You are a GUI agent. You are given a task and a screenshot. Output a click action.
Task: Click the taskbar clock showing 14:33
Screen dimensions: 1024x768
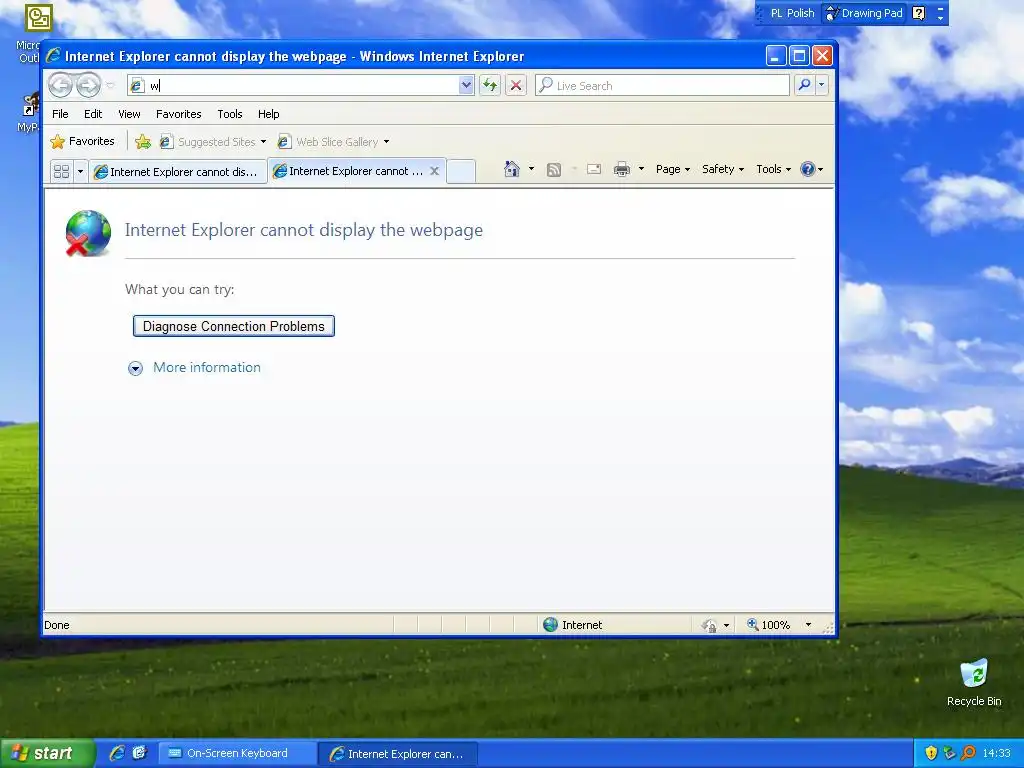tap(996, 753)
